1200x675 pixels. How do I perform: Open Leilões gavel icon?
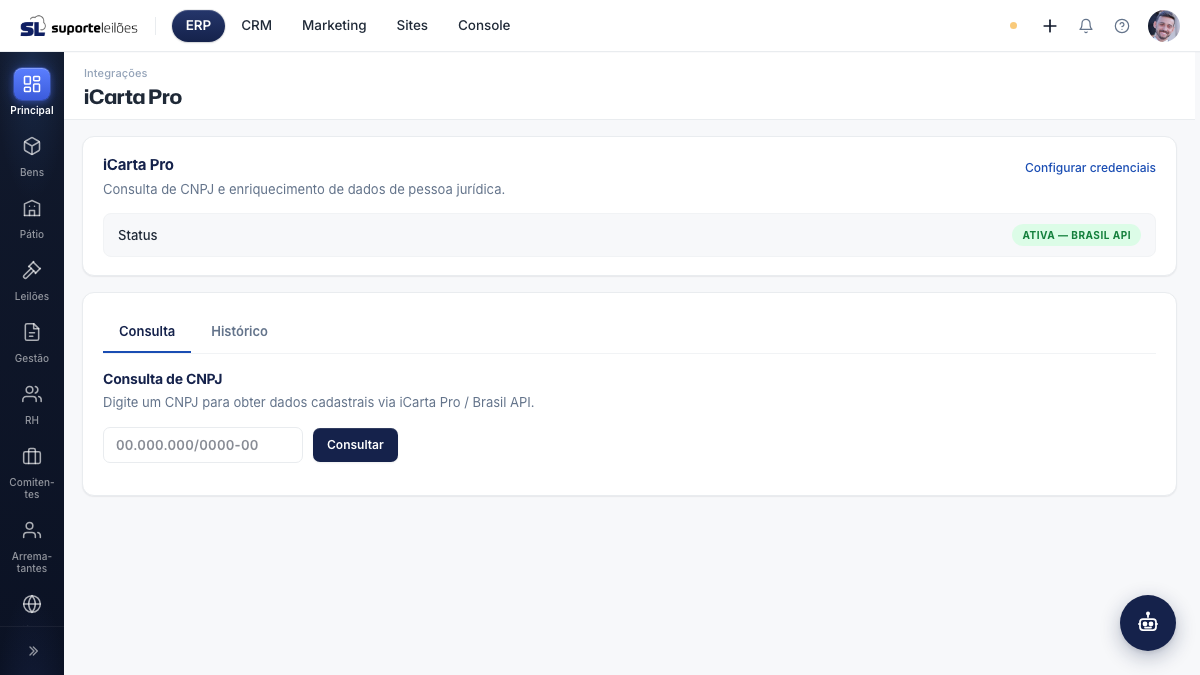coord(32,270)
